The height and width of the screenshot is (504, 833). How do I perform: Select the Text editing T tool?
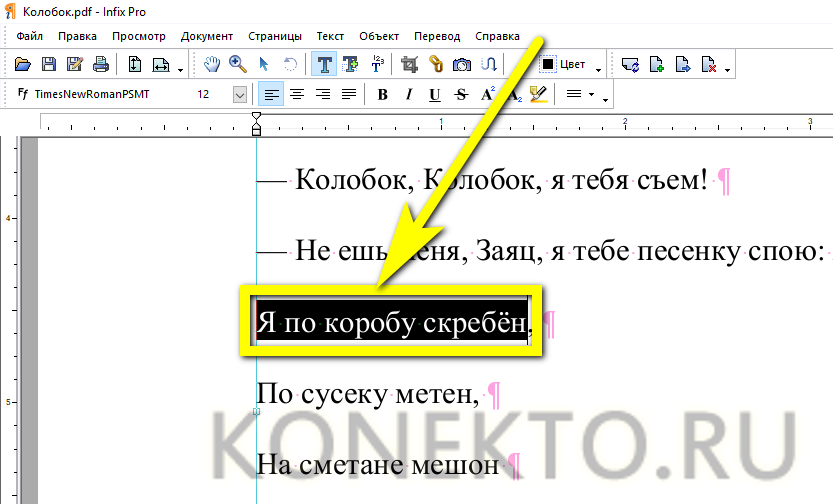pyautogui.click(x=324, y=65)
